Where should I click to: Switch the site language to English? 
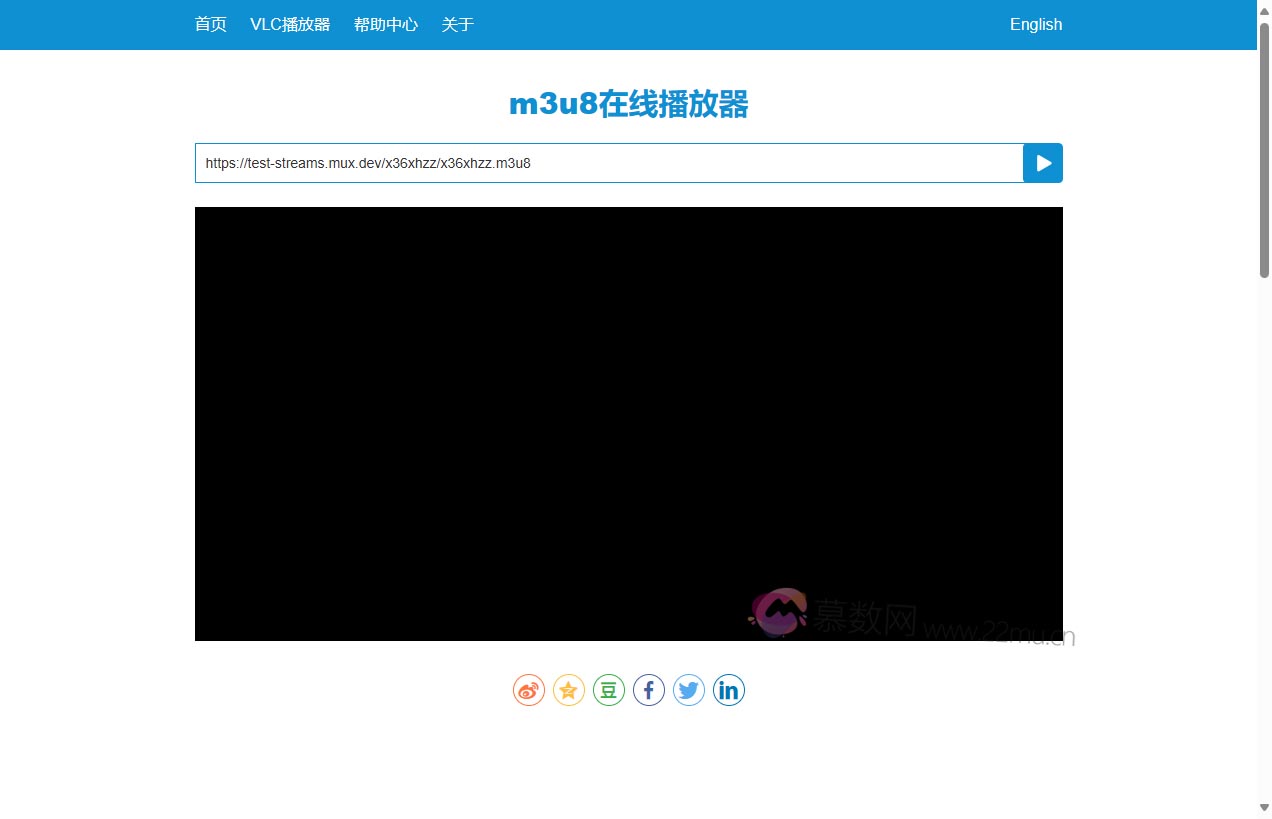[1036, 24]
